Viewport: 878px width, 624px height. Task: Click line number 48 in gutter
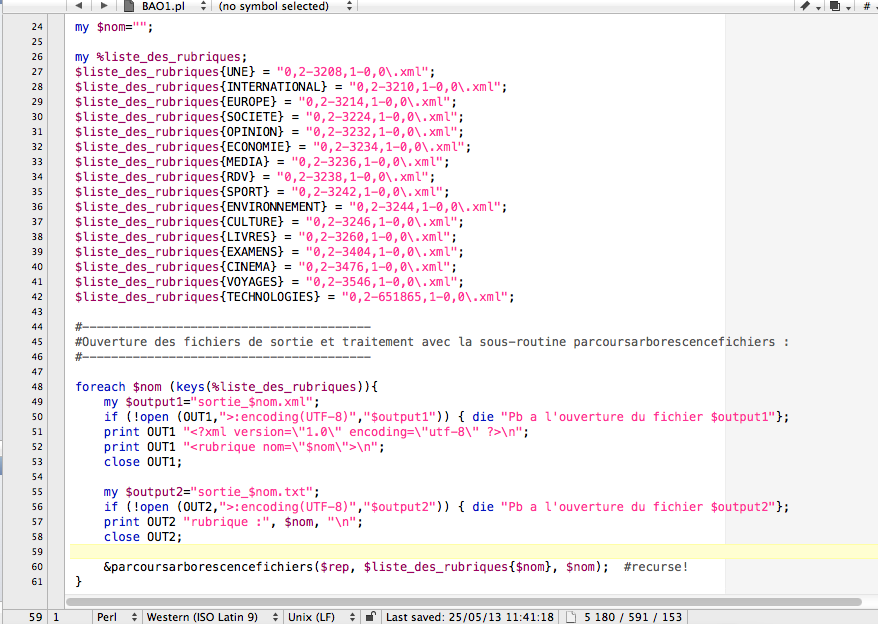click(37, 386)
